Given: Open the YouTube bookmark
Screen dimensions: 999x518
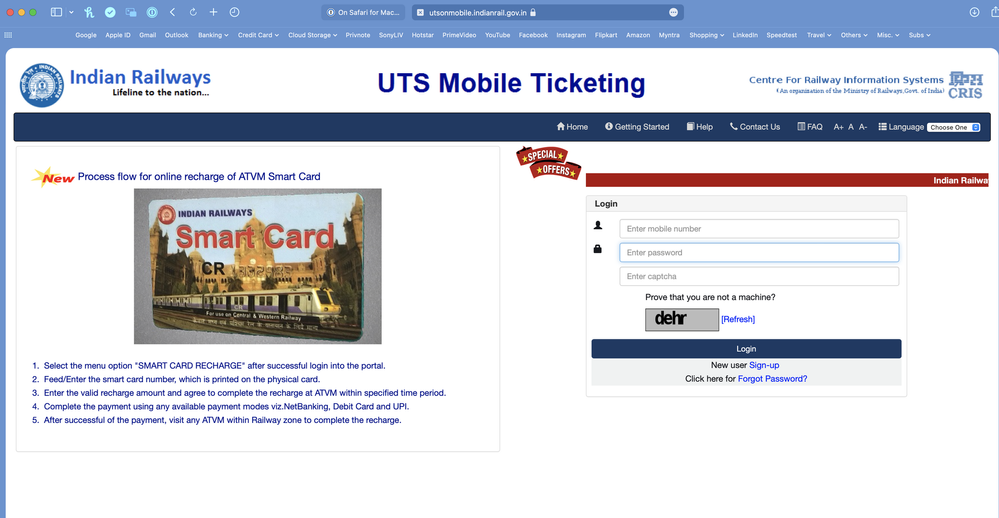Looking at the screenshot, I should pos(497,35).
